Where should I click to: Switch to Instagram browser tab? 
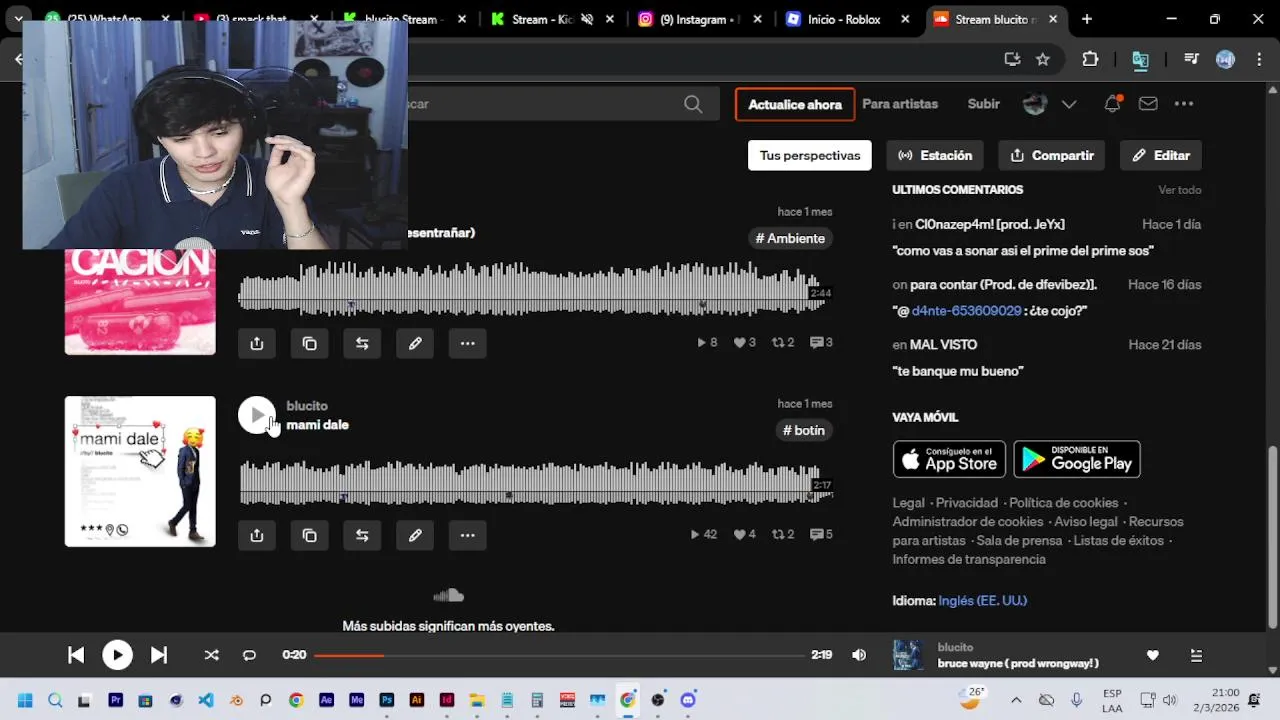[691, 19]
